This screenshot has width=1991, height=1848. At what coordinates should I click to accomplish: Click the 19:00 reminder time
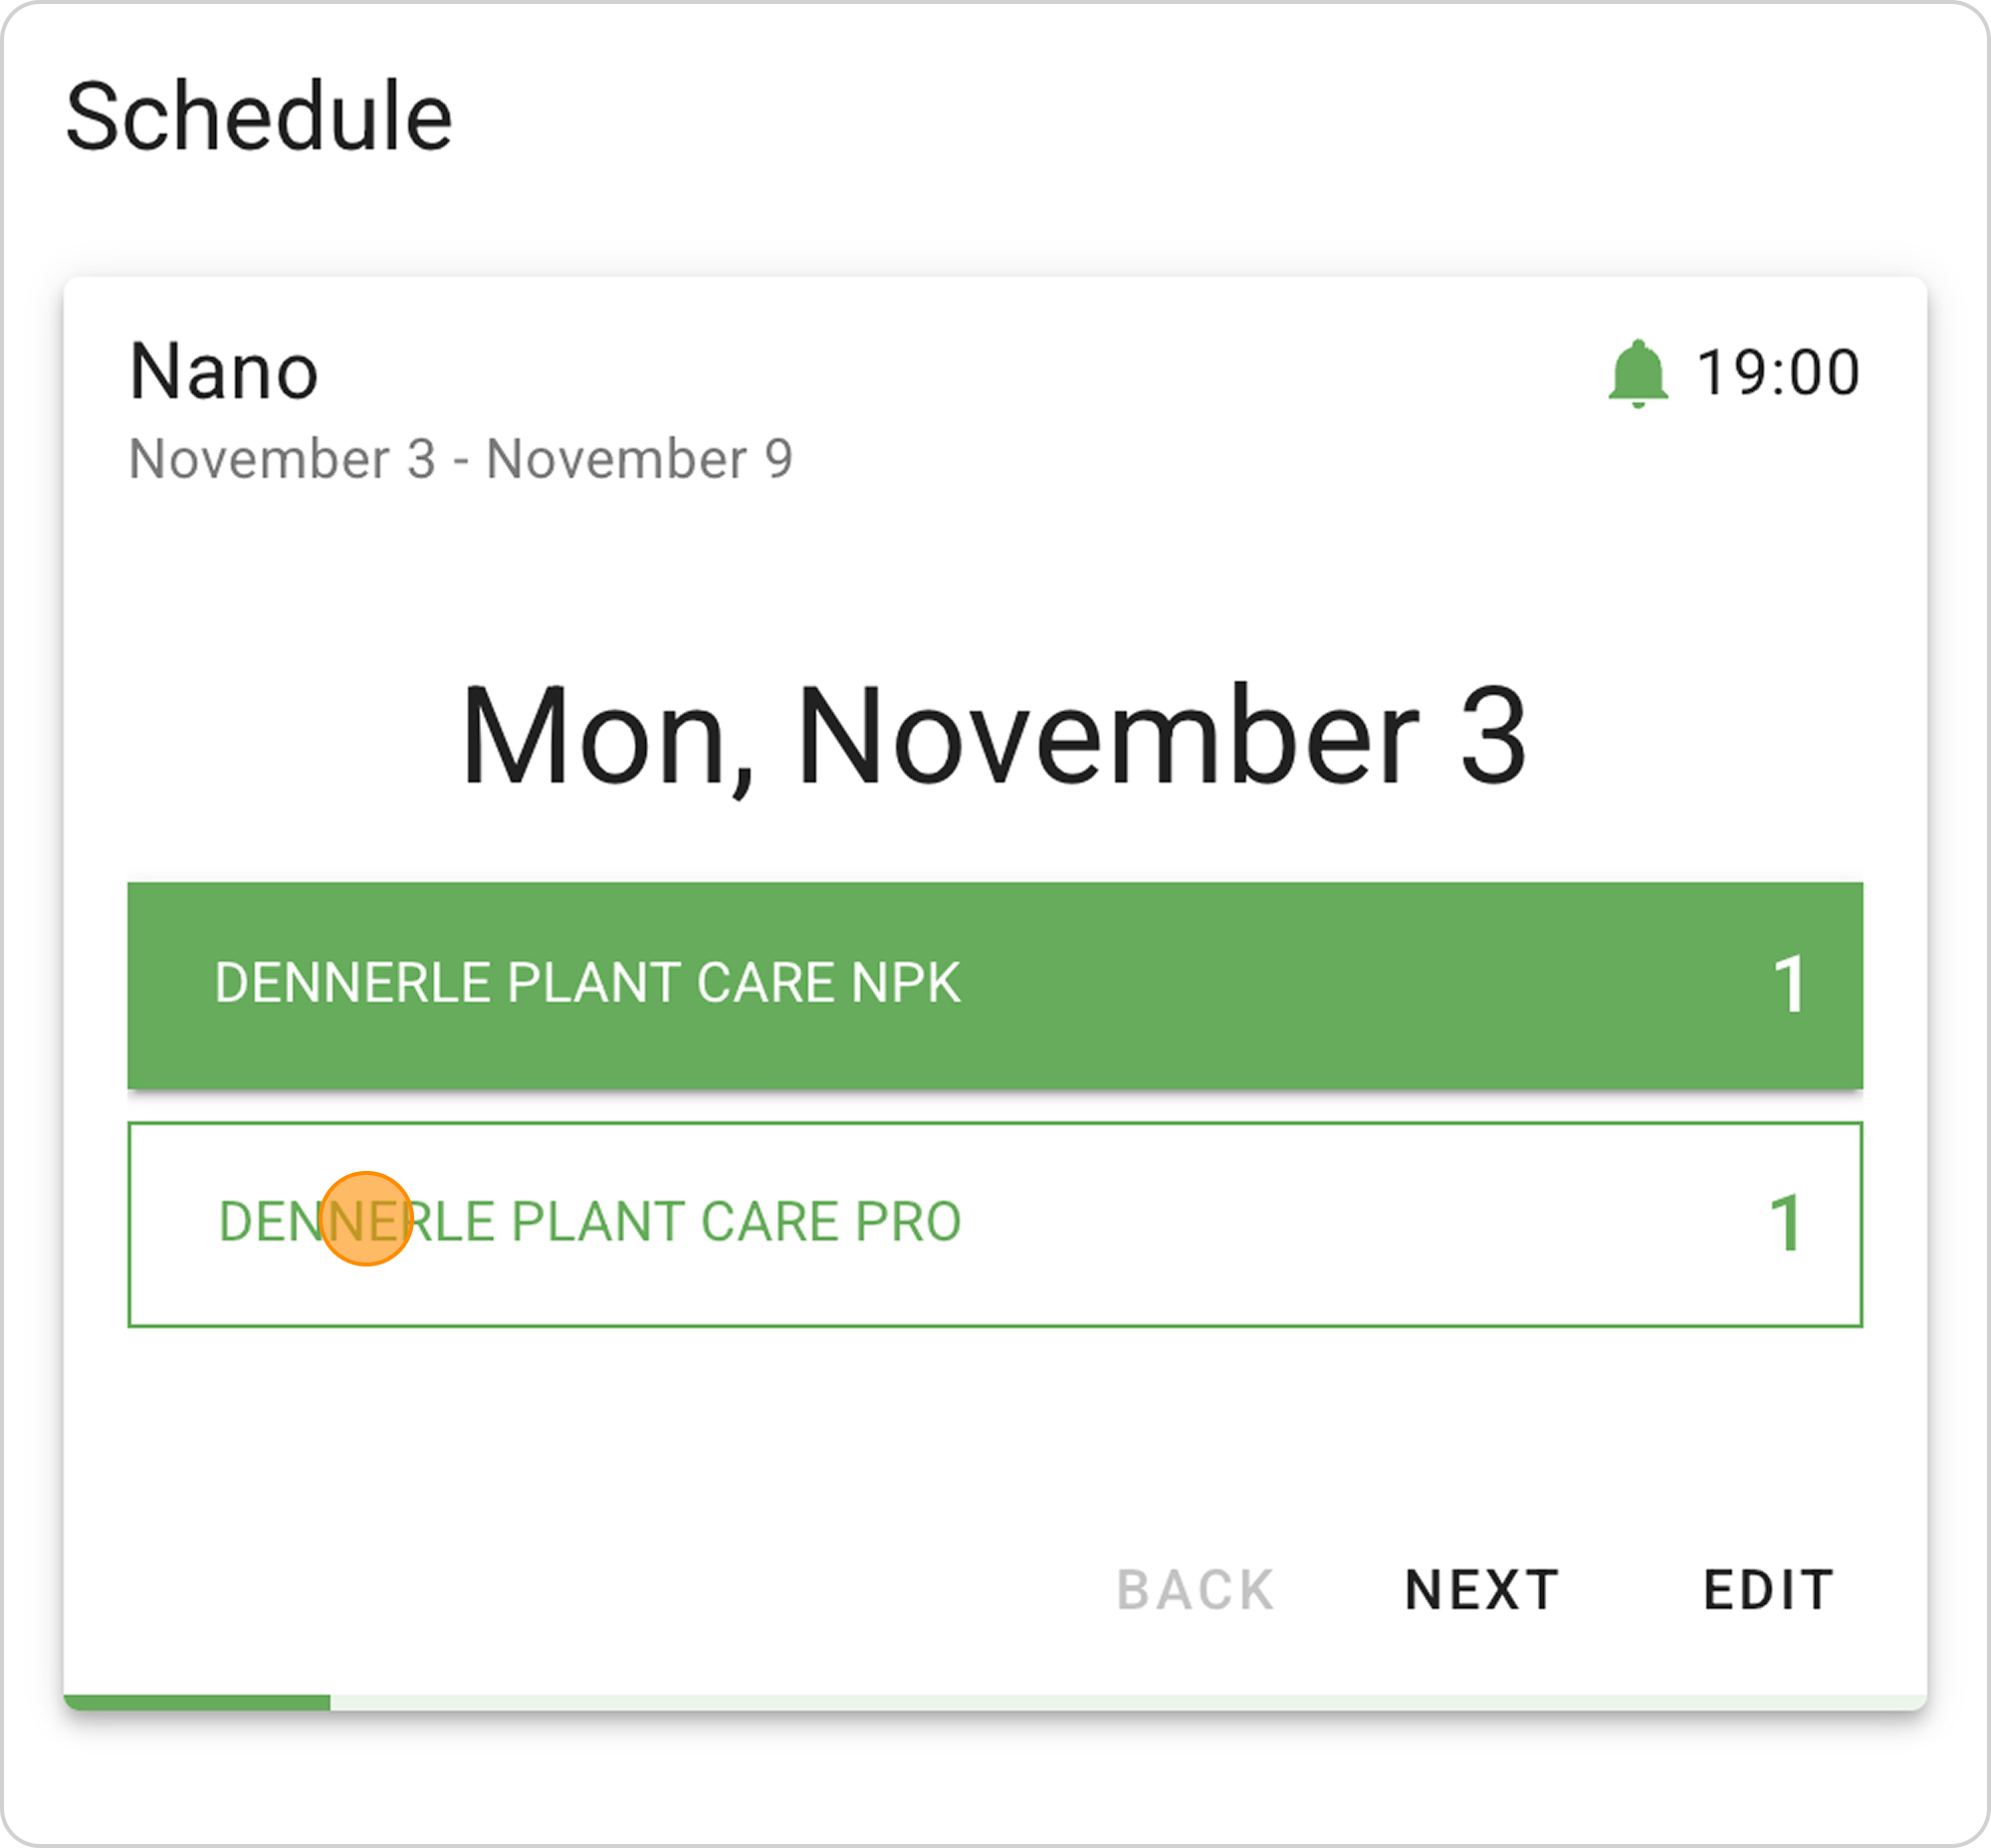(x=1778, y=373)
